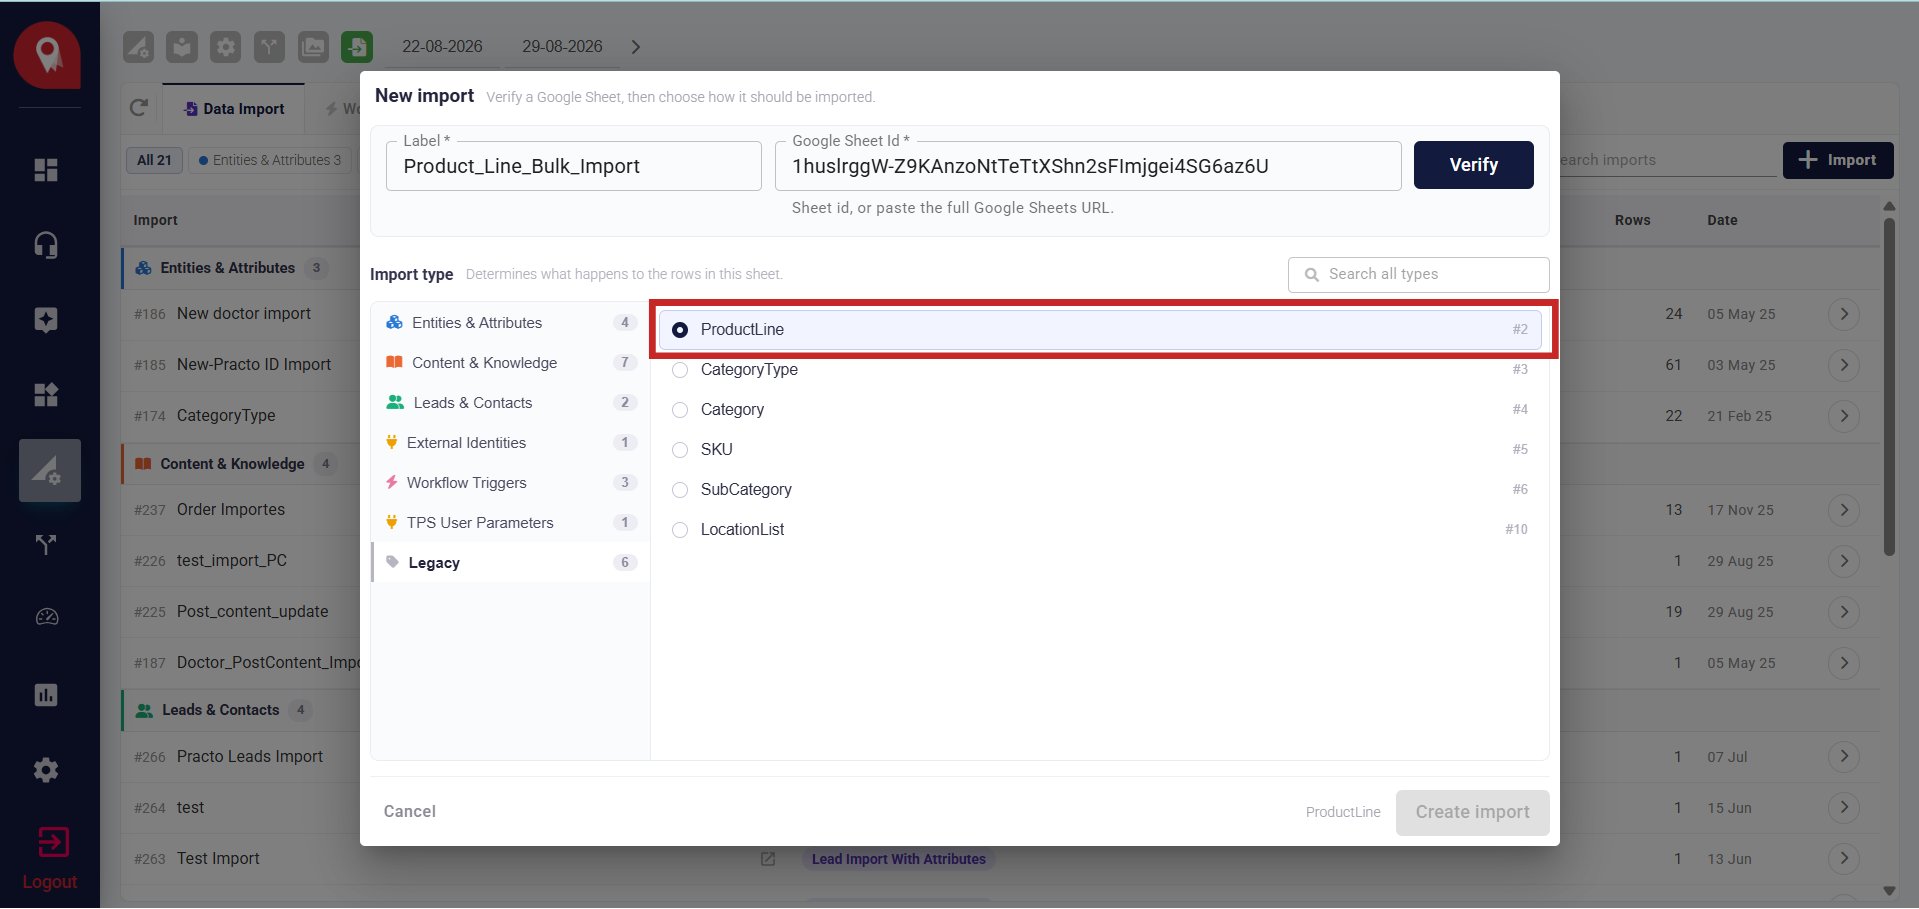Image resolution: width=1919 pixels, height=909 pixels.
Task: Click Cancel in New import dialog
Action: pyautogui.click(x=410, y=811)
